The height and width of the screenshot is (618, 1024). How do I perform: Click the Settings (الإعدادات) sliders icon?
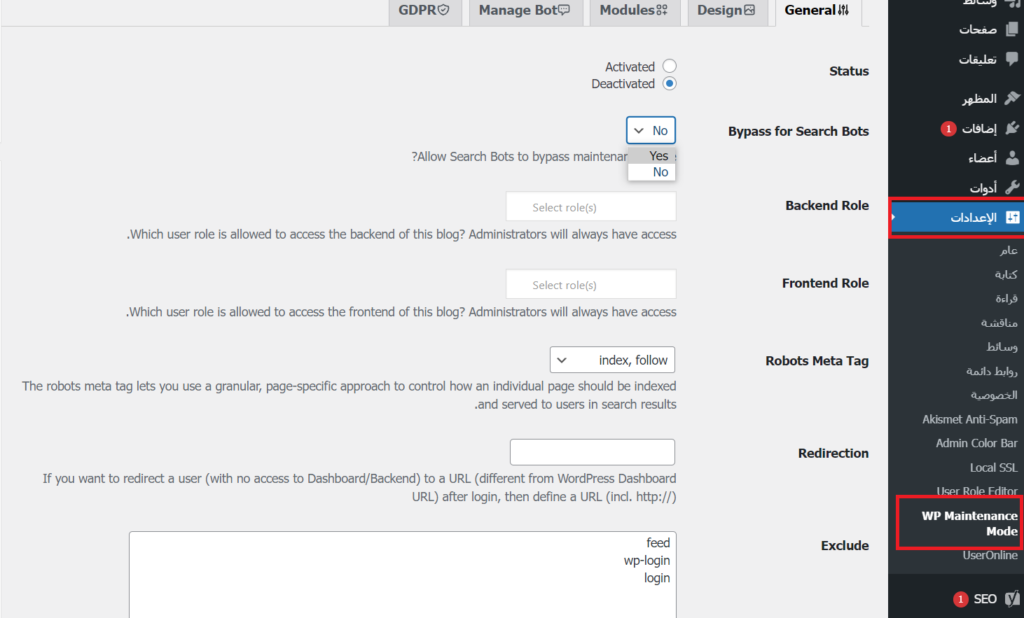click(x=1012, y=217)
